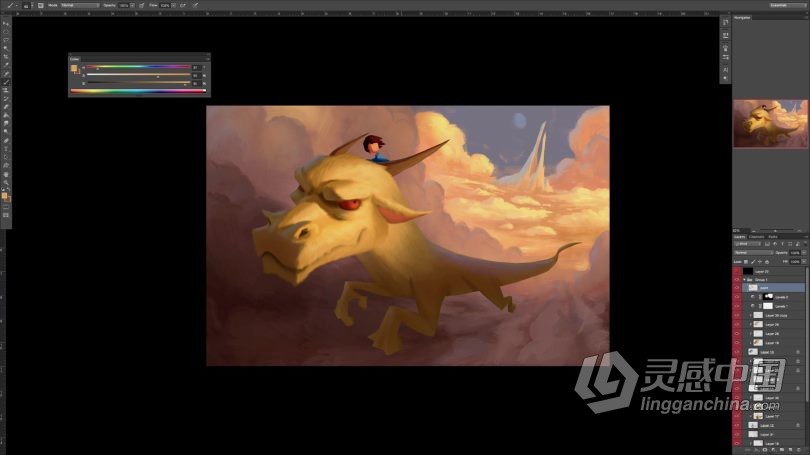Click the screen mode icon in toolbox
Image resolution: width=810 pixels, height=455 pixels.
[6, 215]
